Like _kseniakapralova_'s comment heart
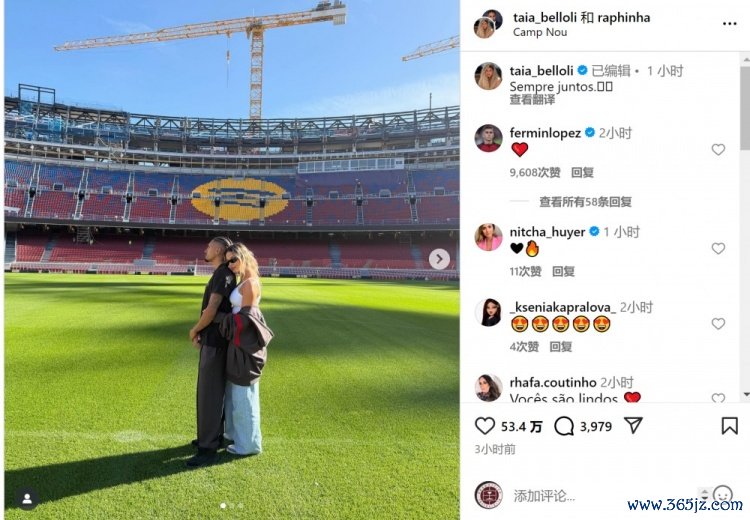 tap(718, 324)
